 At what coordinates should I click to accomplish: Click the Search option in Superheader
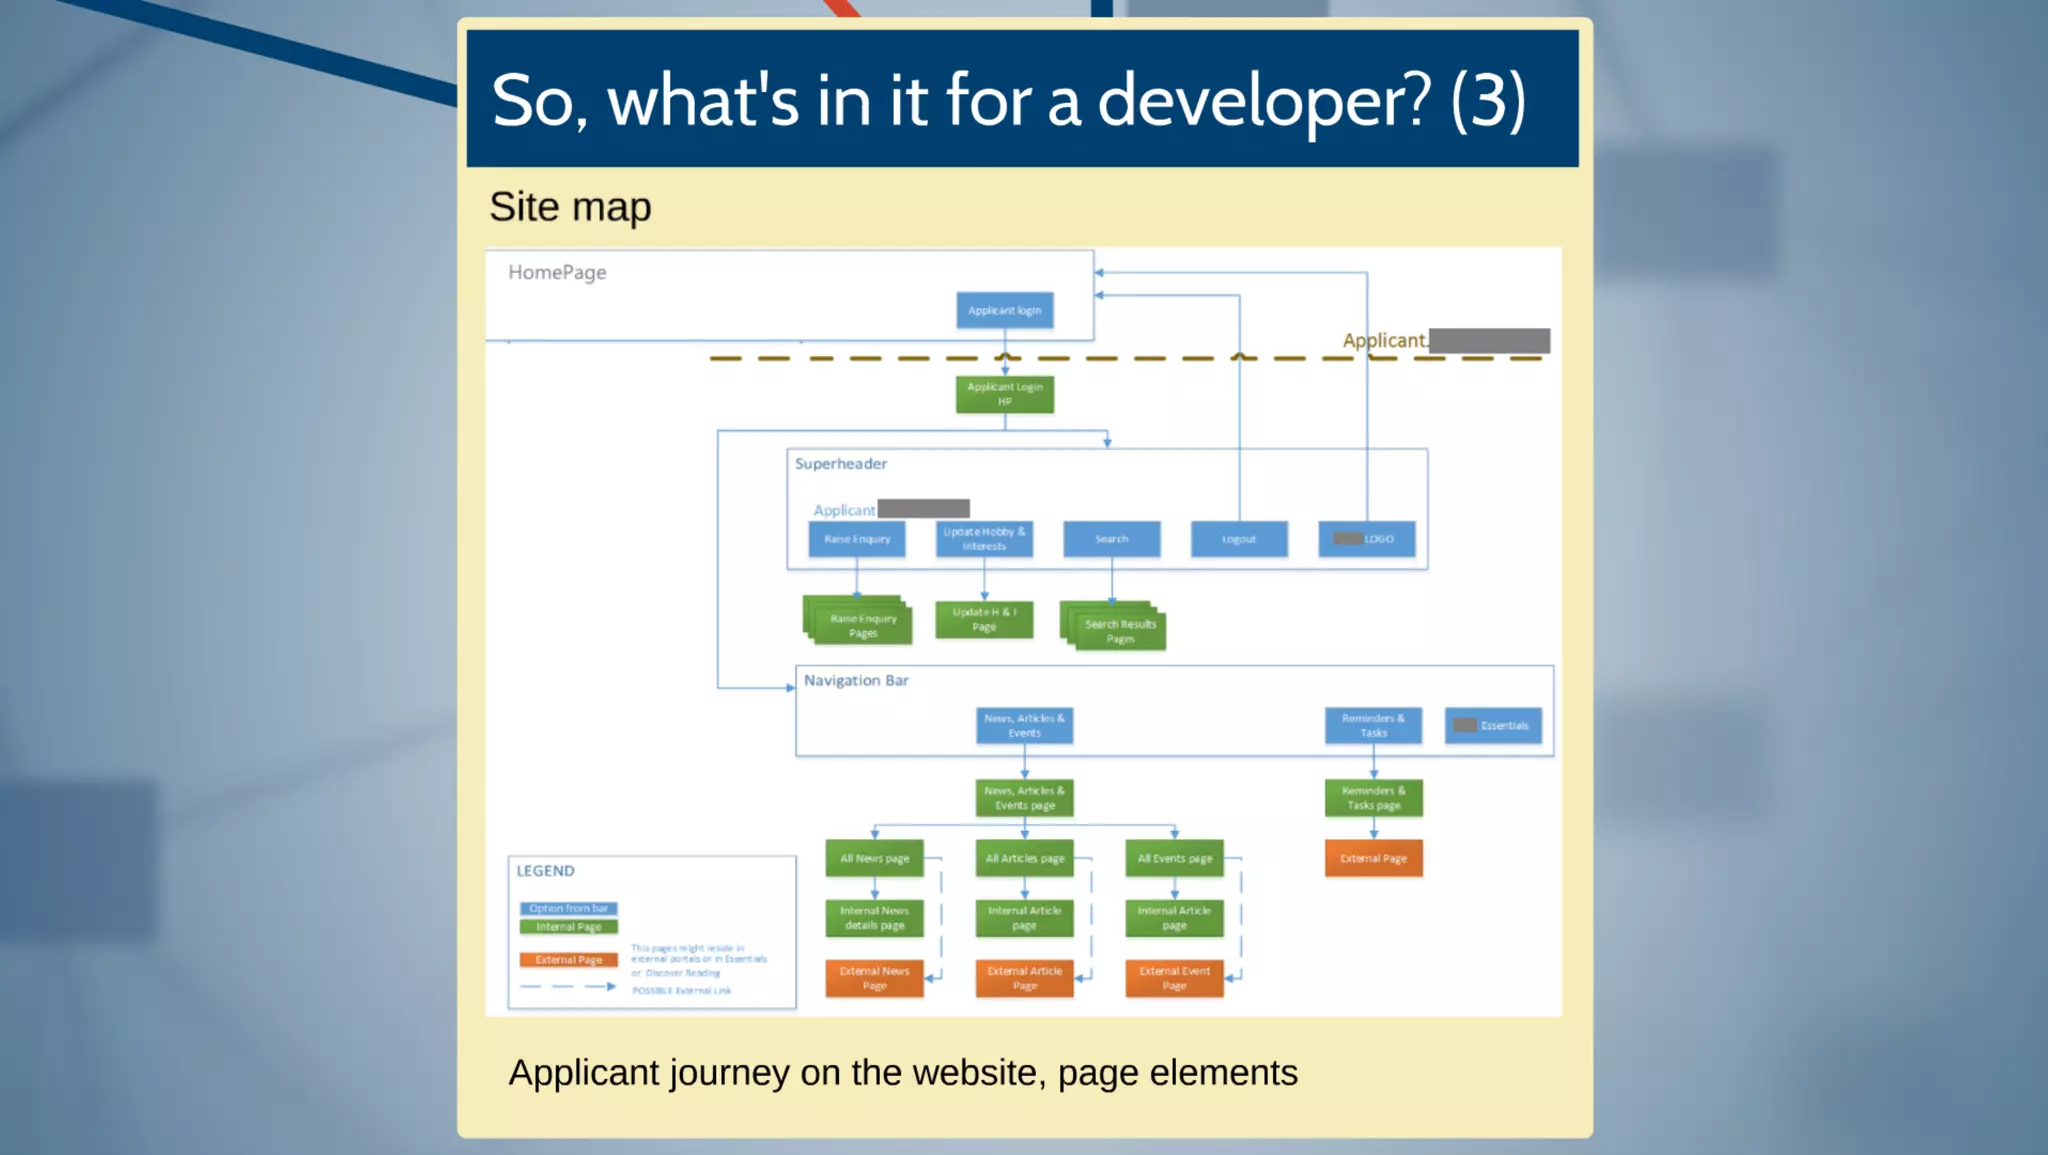(1111, 539)
